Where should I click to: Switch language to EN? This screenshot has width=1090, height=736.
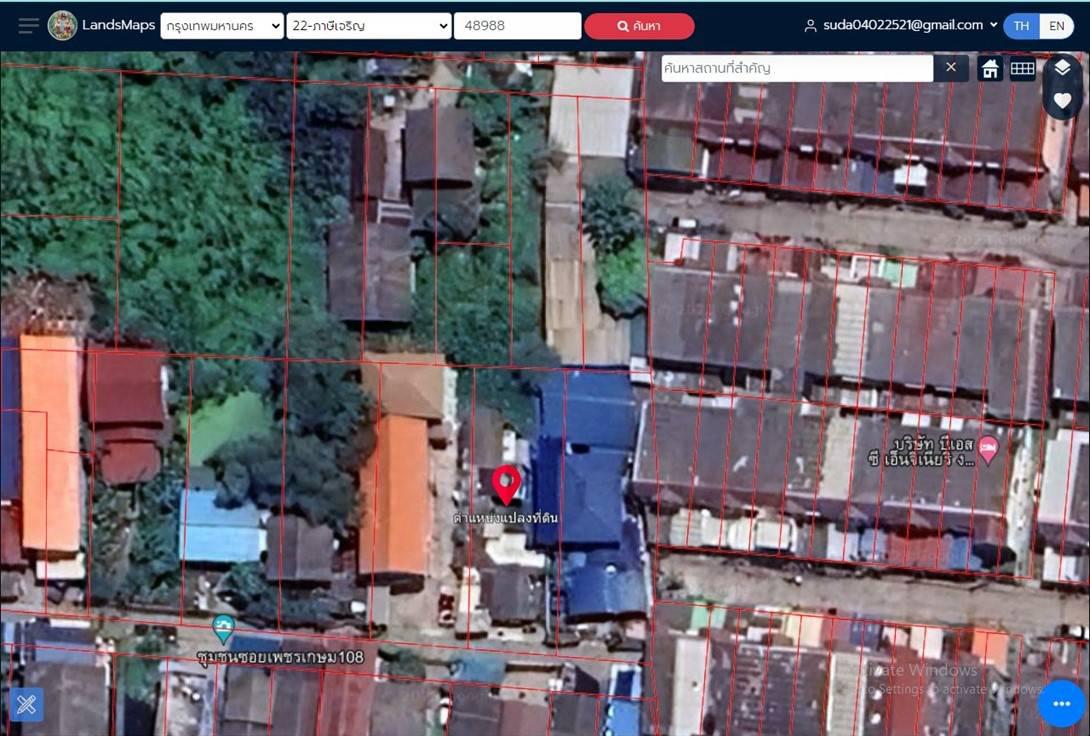1057,26
